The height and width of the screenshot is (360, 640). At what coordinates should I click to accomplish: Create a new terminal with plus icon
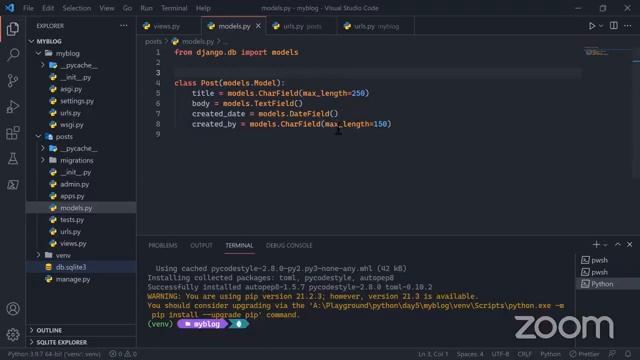(596, 244)
